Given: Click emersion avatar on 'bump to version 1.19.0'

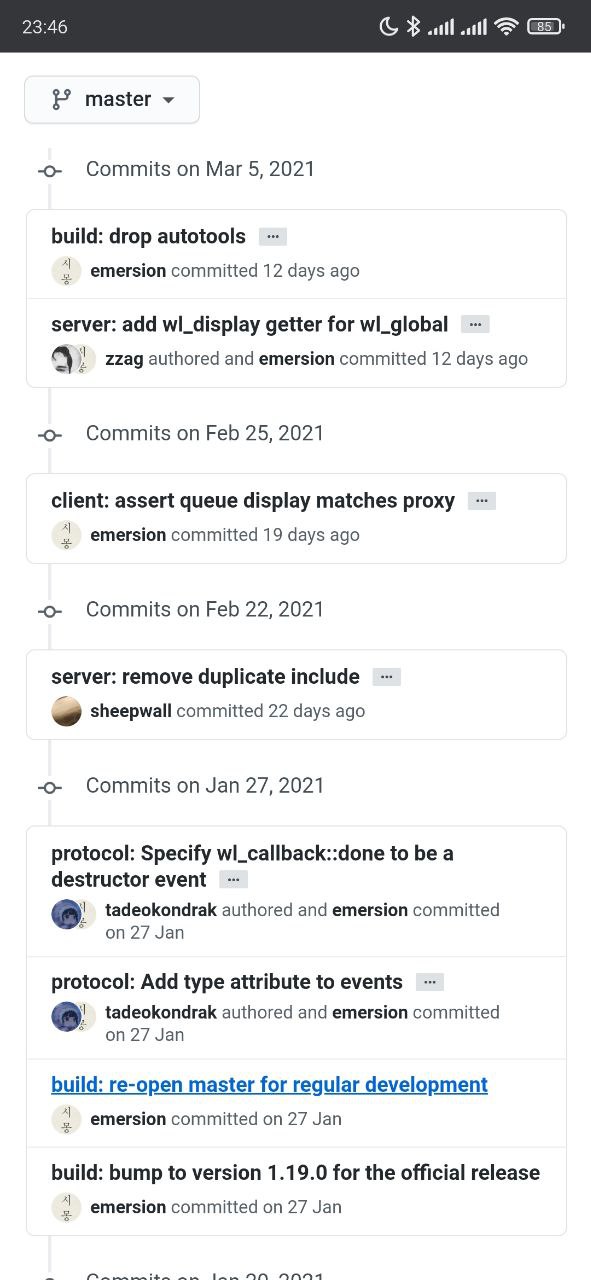Looking at the screenshot, I should coord(66,1207).
